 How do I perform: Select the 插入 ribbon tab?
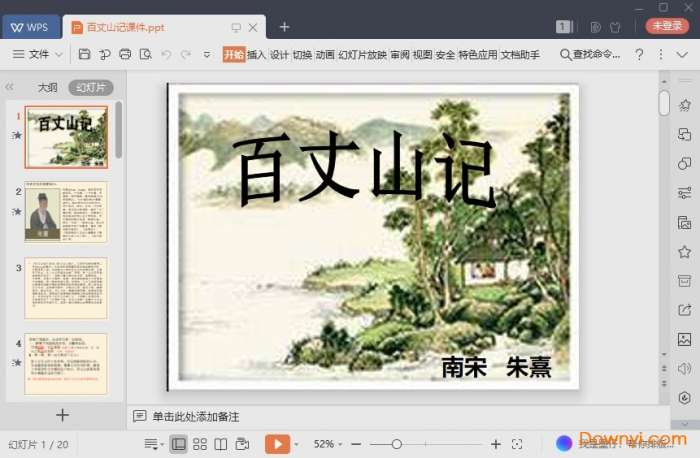click(256, 54)
